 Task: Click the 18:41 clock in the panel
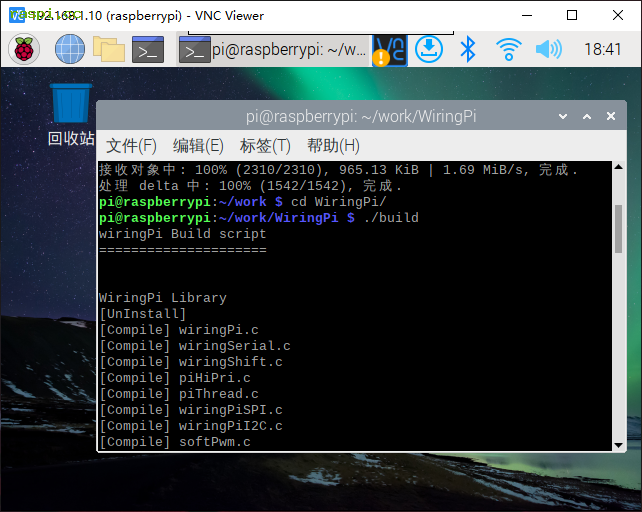[602, 49]
